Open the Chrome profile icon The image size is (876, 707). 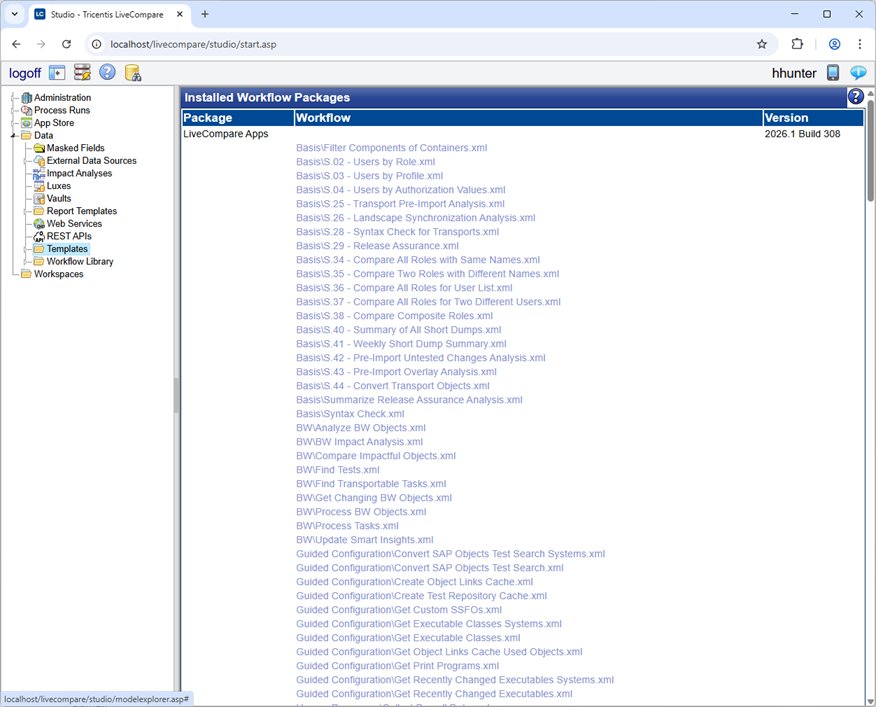coord(834,44)
